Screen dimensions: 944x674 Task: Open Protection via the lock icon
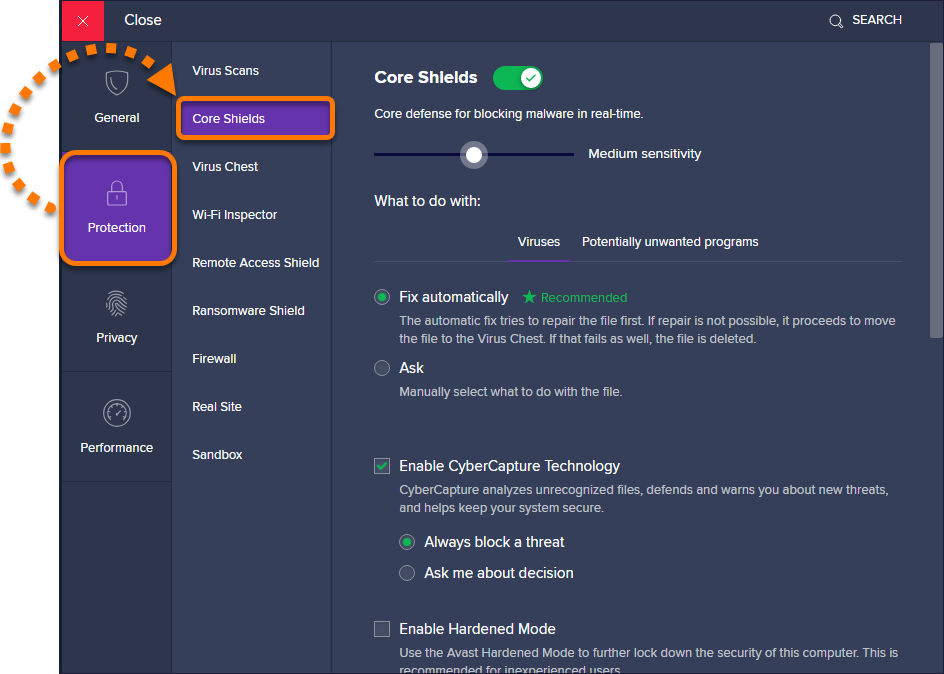click(x=116, y=192)
